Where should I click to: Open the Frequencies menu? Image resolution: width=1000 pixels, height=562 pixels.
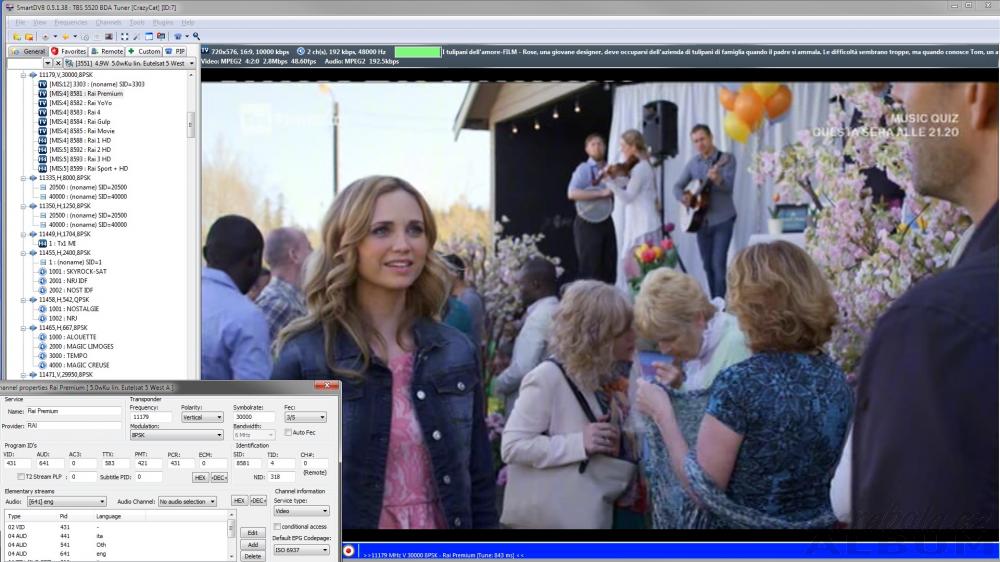pos(71,22)
